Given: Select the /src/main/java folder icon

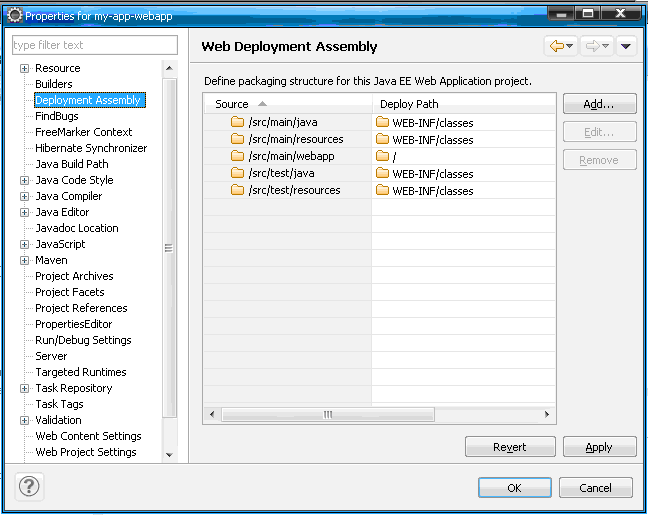Looking at the screenshot, I should 238,122.
